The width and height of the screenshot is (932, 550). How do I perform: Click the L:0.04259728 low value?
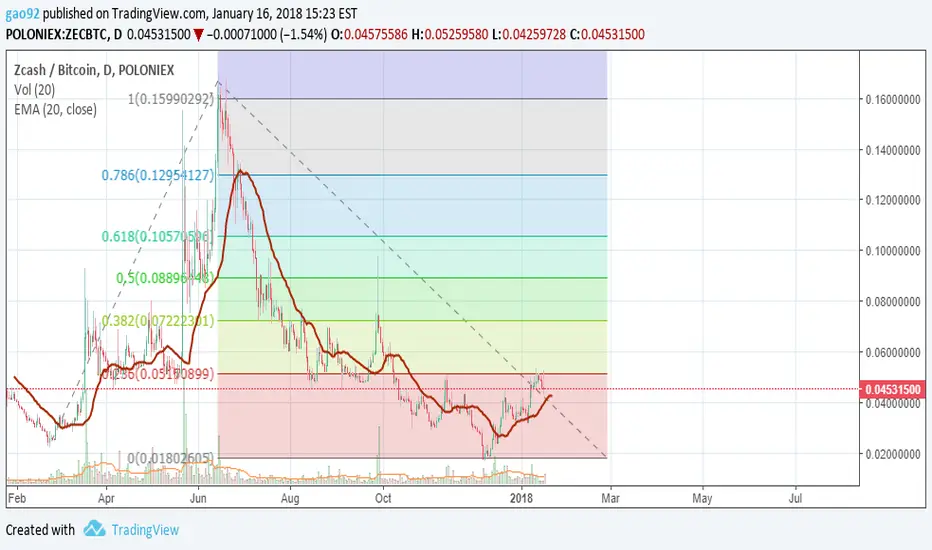(528, 34)
